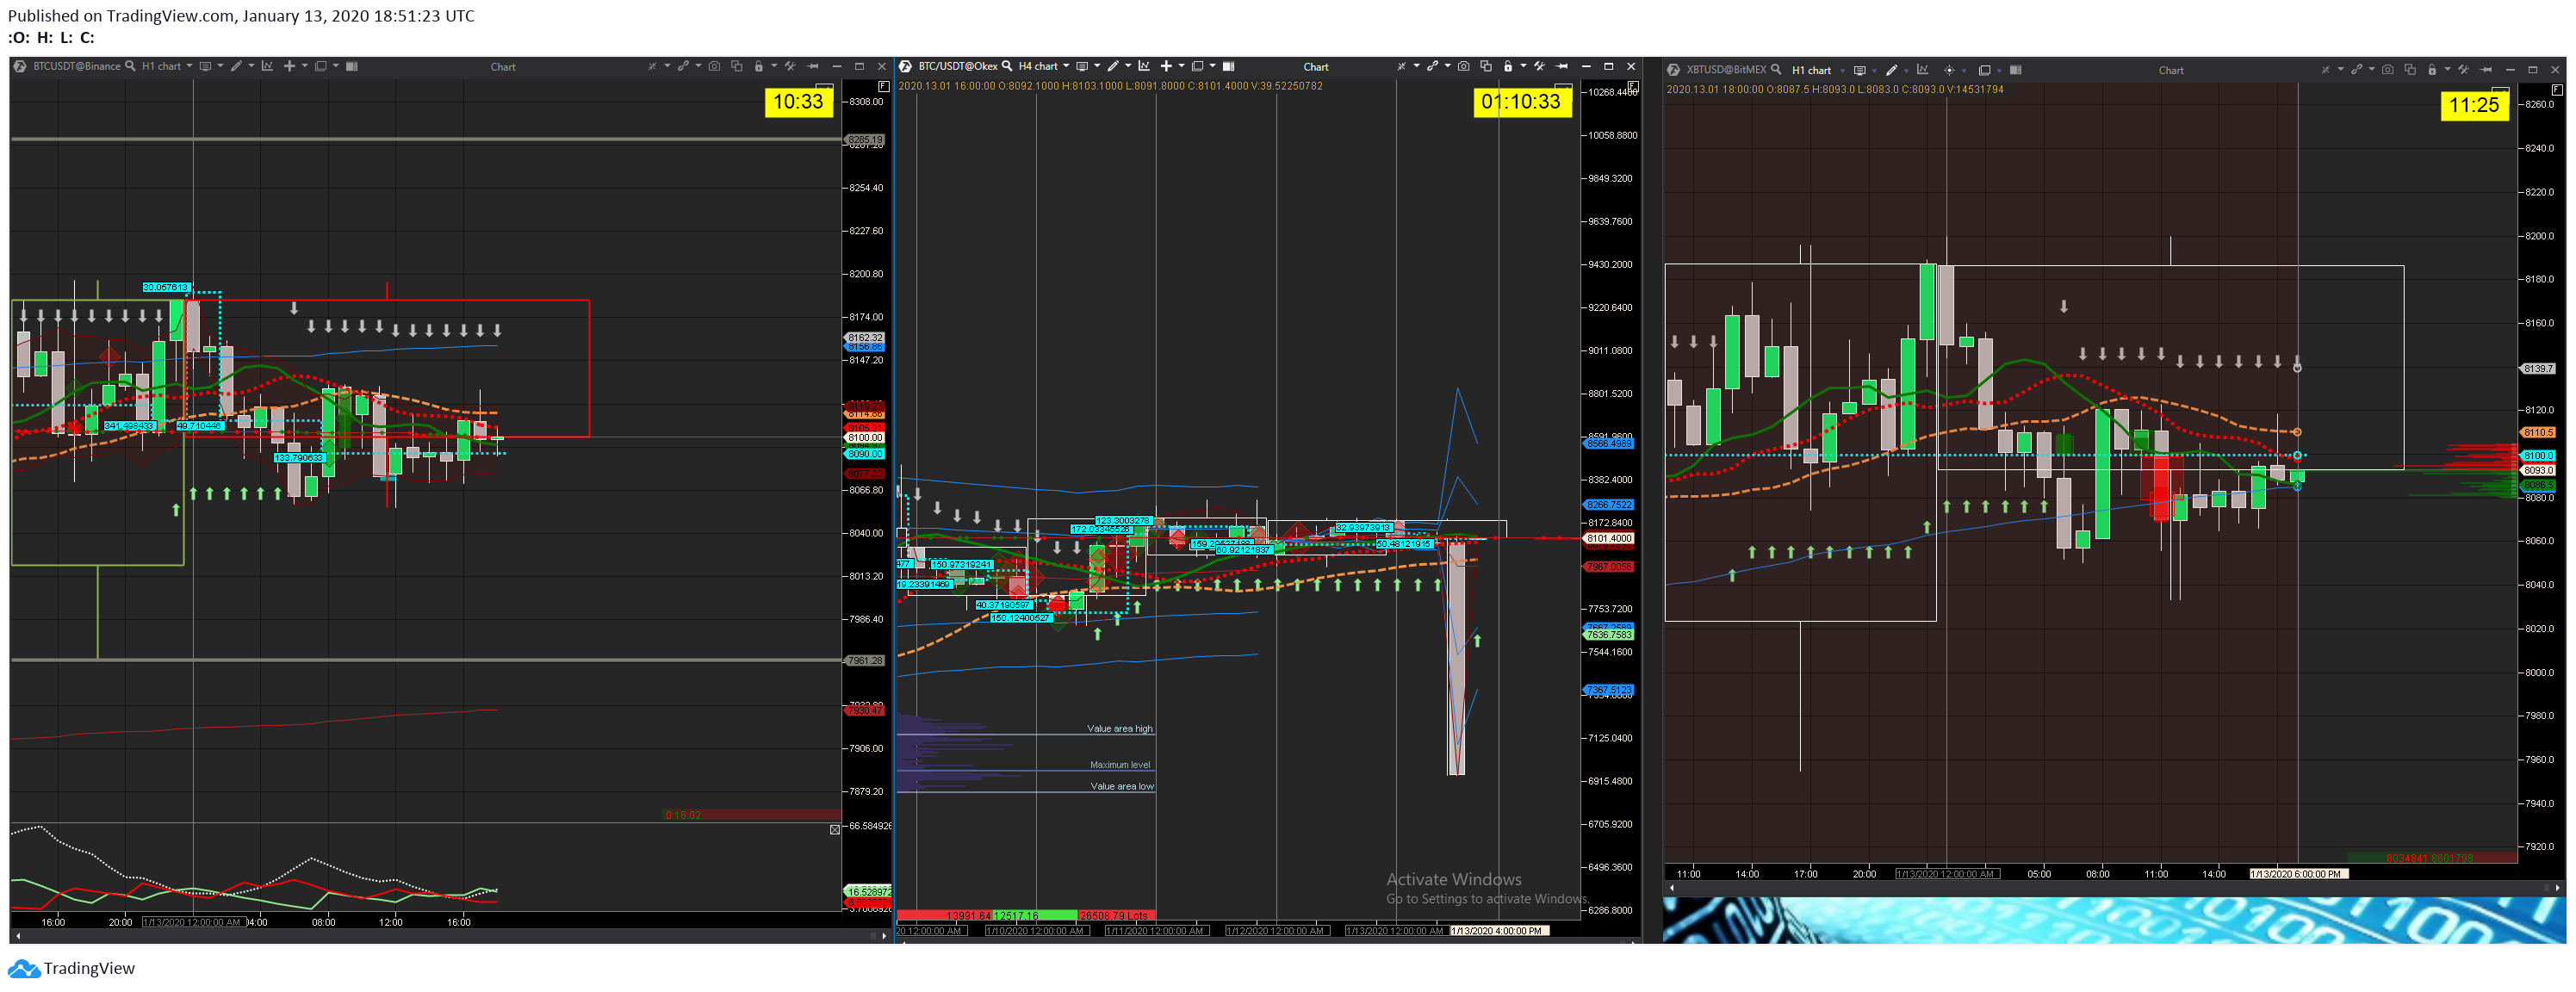Click the Chart title of BitMEX window
Image resolution: width=2576 pixels, height=992 pixels.
pos(2171,71)
